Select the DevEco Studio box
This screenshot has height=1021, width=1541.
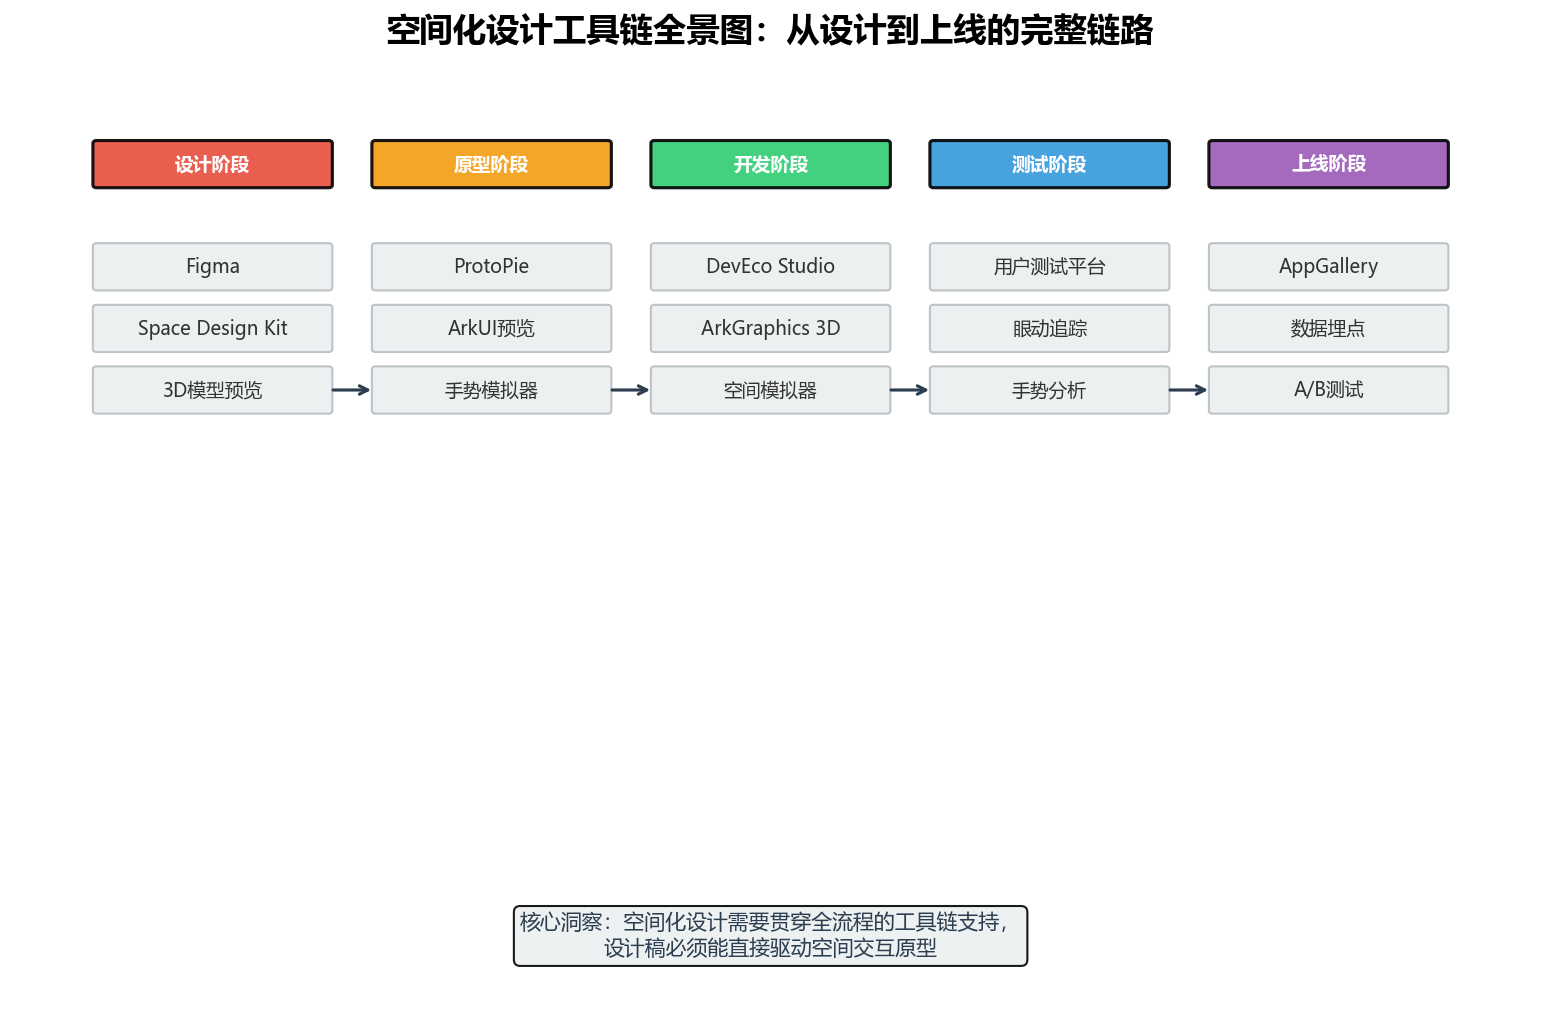coord(770,267)
